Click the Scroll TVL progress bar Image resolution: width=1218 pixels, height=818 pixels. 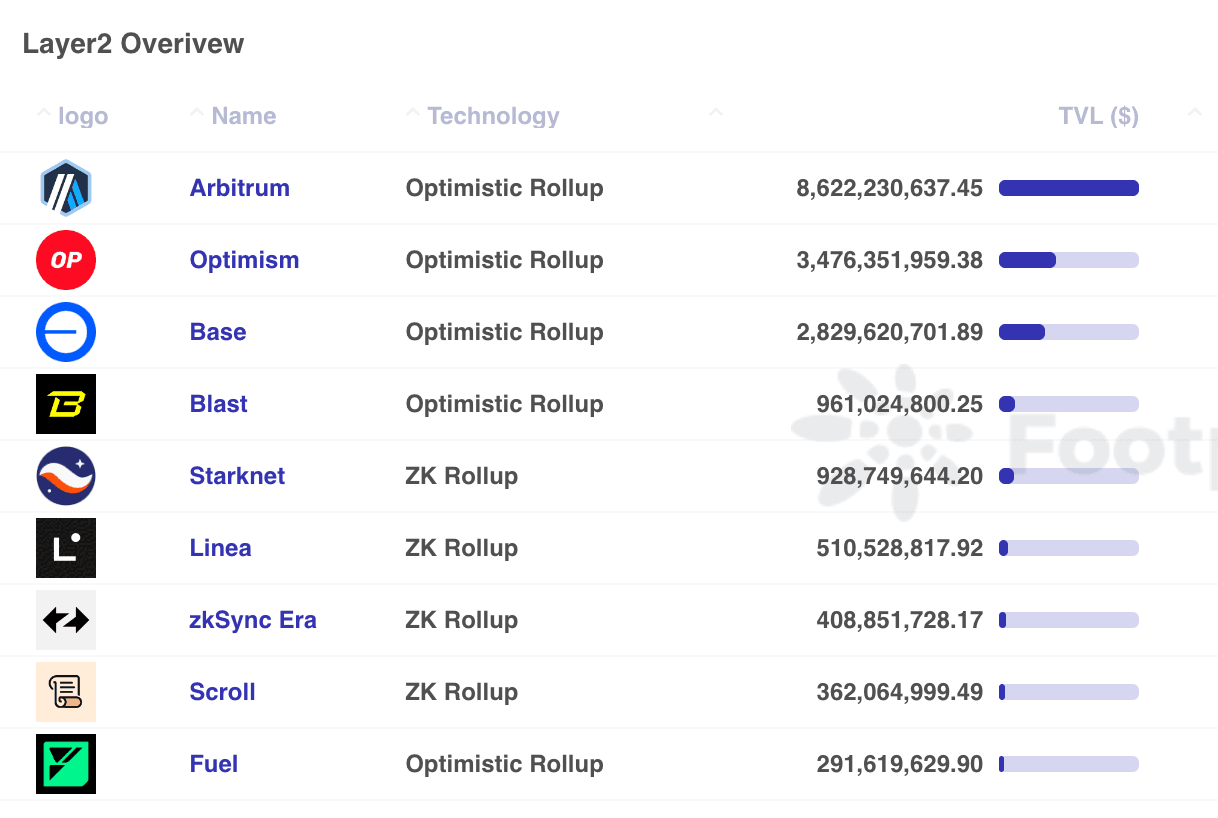pyautogui.click(x=1069, y=692)
